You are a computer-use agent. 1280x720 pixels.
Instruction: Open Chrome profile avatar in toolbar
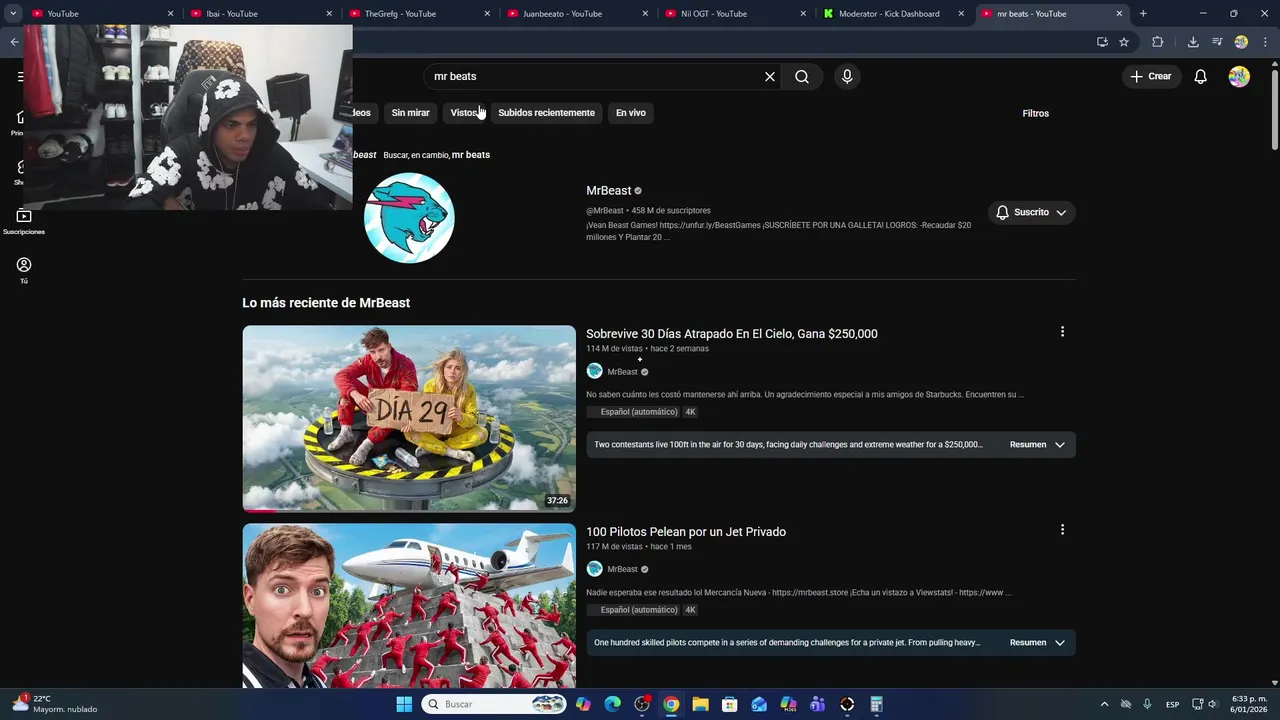[x=1241, y=42]
